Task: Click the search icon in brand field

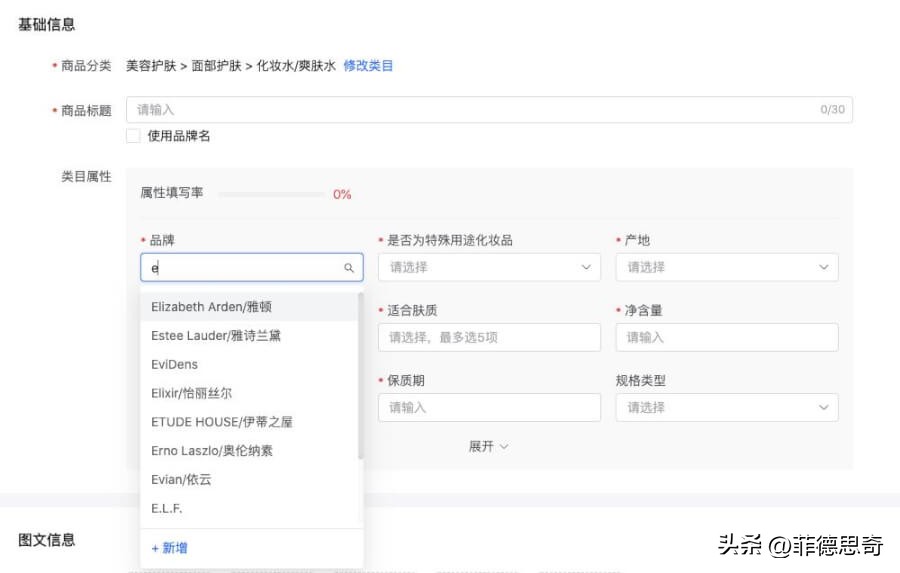Action: pyautogui.click(x=348, y=268)
